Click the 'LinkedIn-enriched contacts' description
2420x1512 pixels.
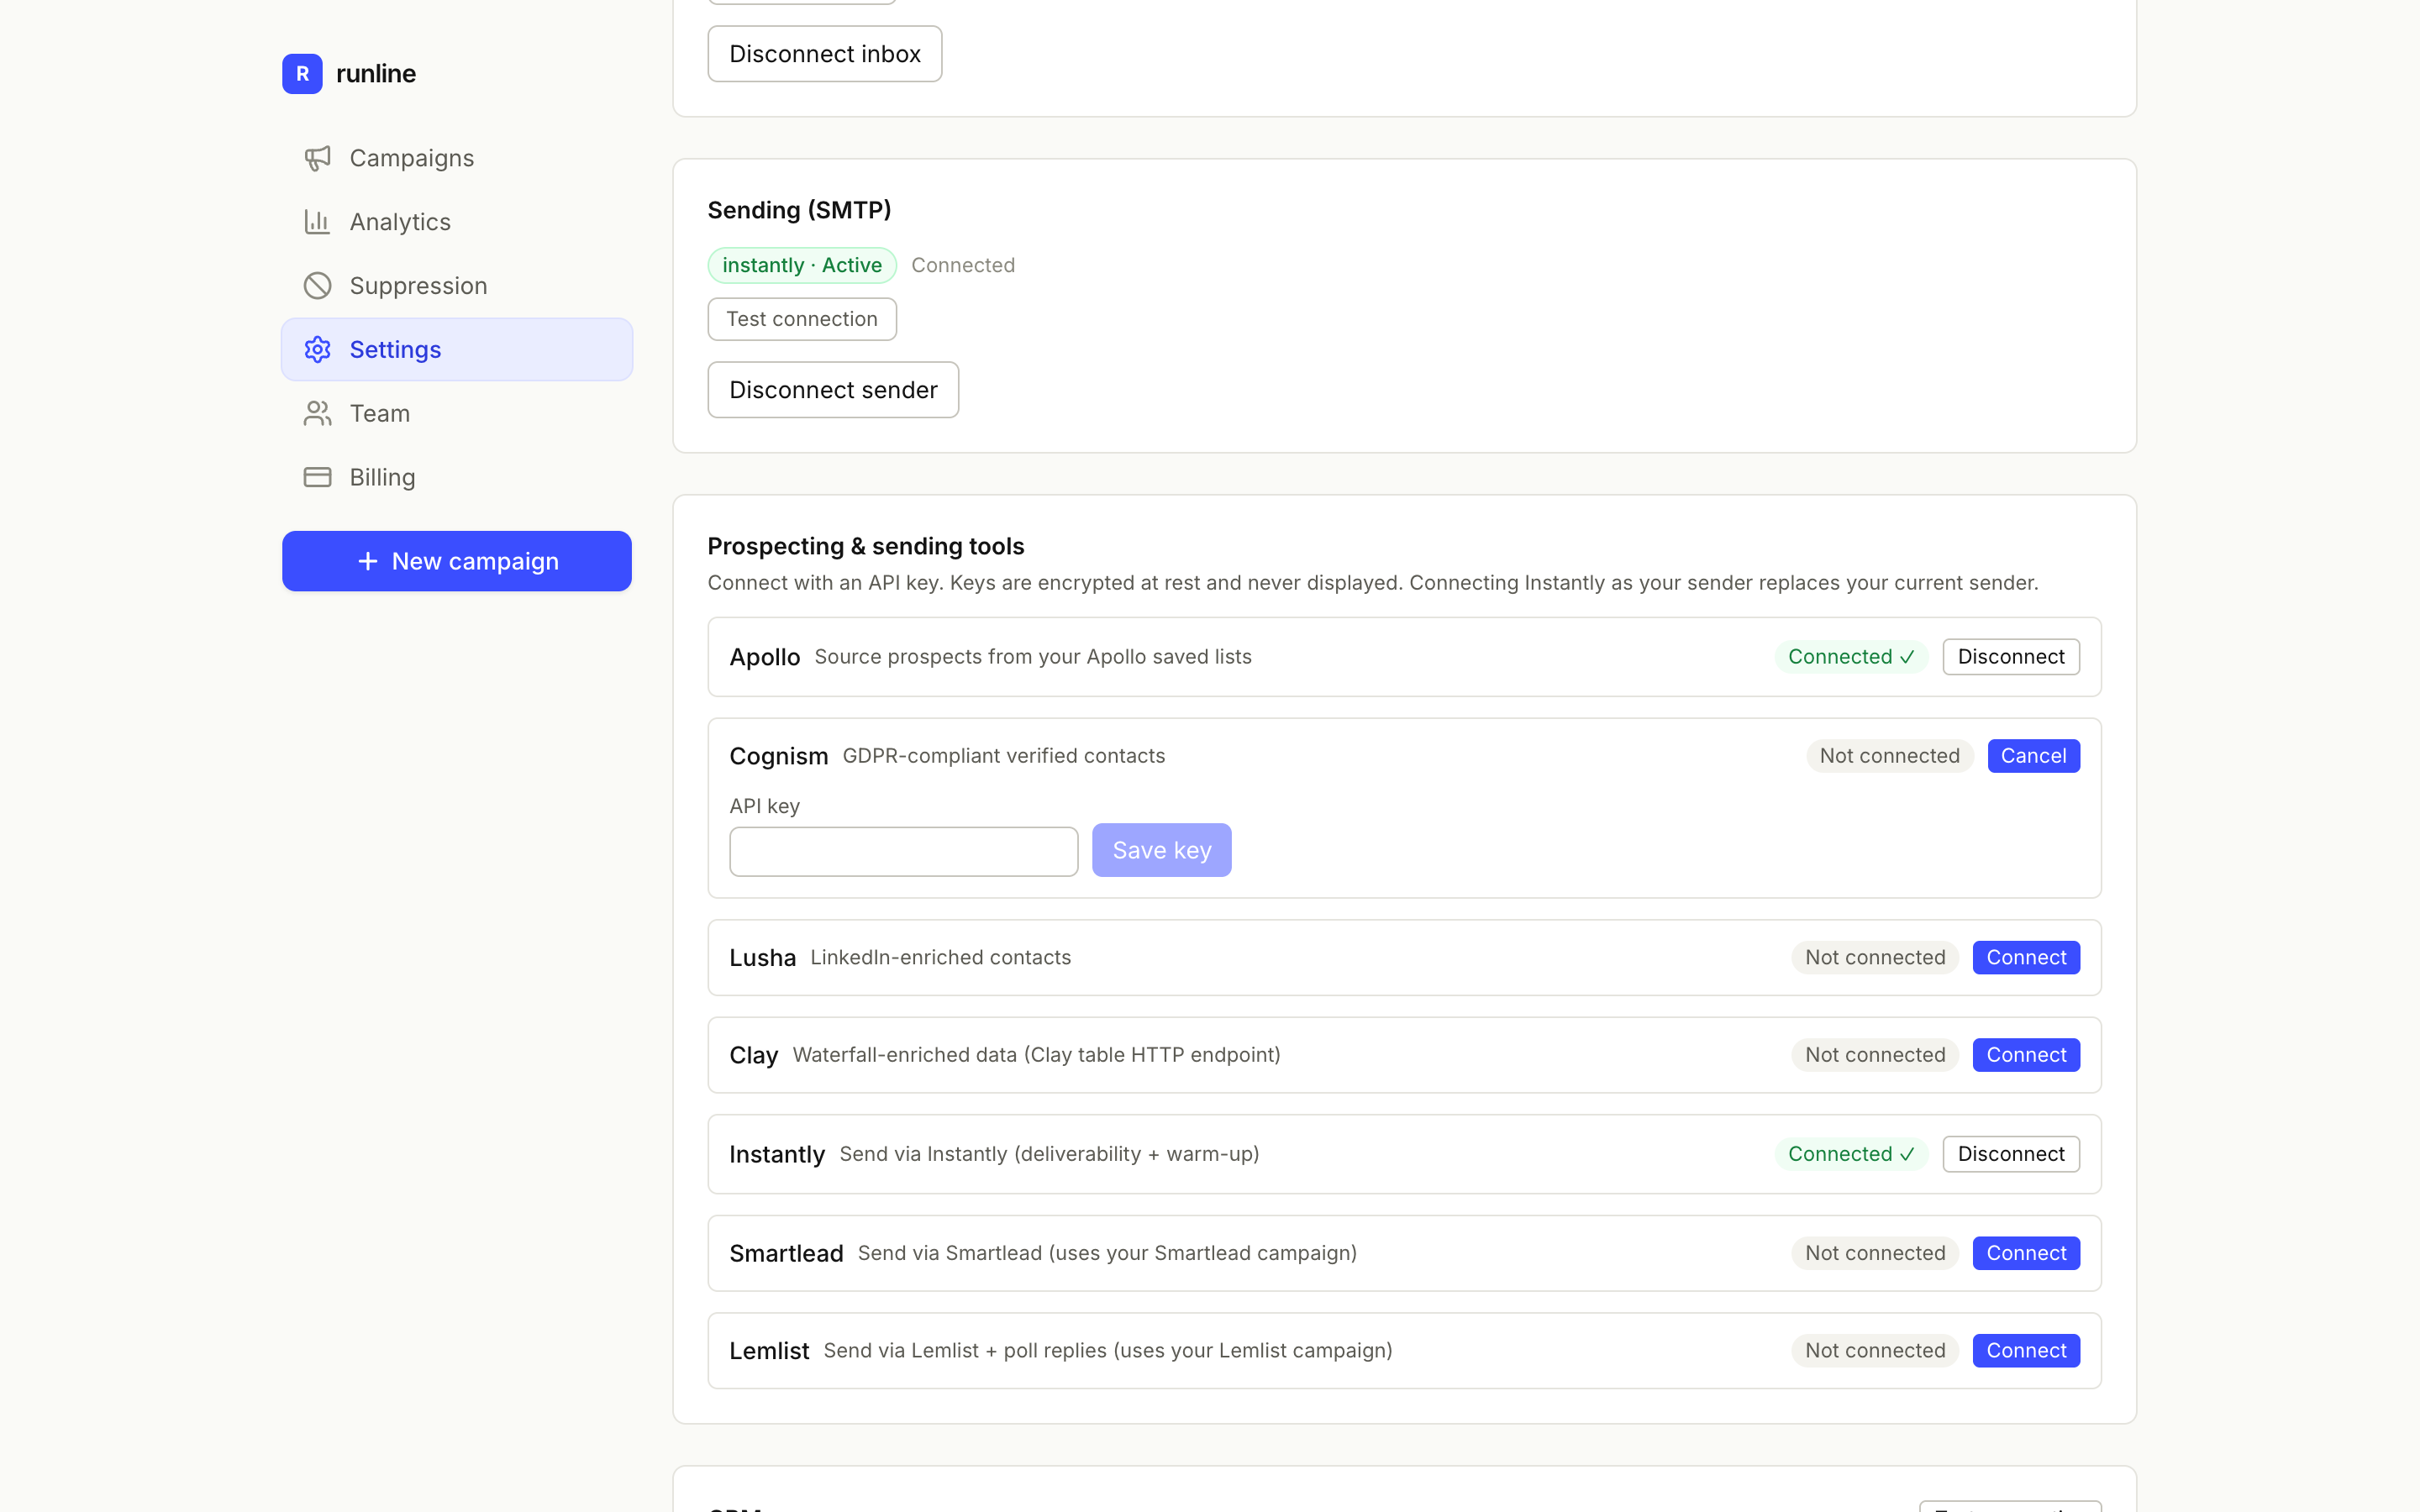coord(941,958)
